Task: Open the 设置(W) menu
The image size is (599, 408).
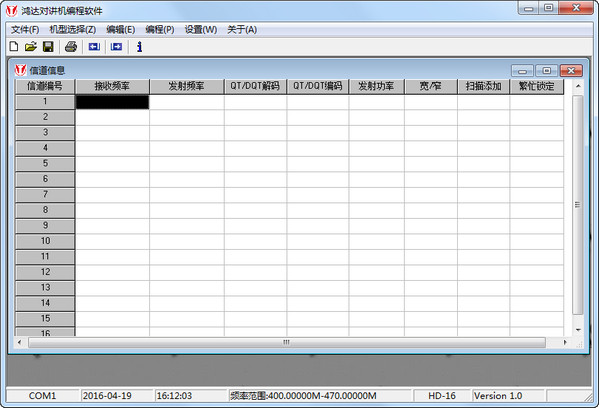Action: [x=201, y=29]
